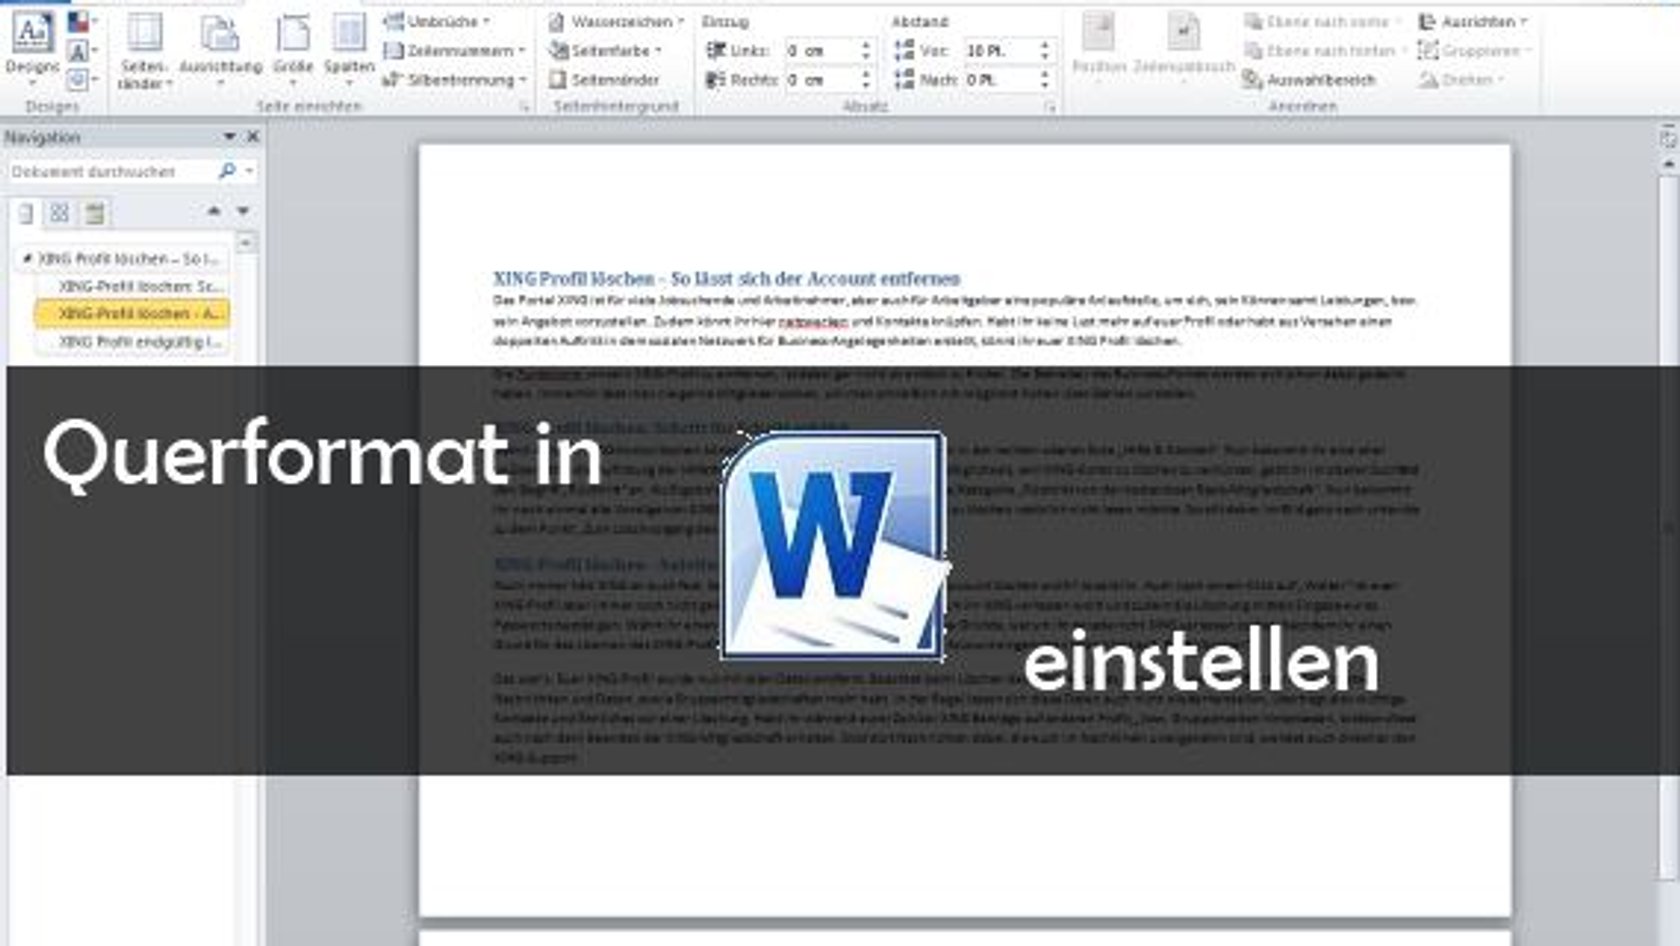
Task: Select heading 'XING Profil löschen – So l...'
Action: point(122,259)
